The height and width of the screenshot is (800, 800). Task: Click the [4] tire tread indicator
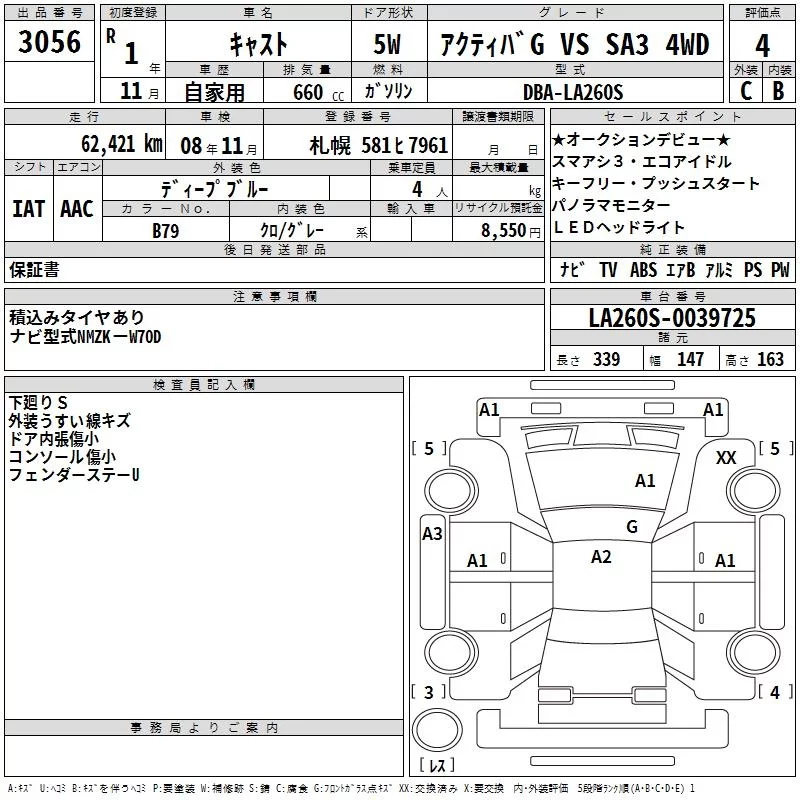click(x=774, y=692)
